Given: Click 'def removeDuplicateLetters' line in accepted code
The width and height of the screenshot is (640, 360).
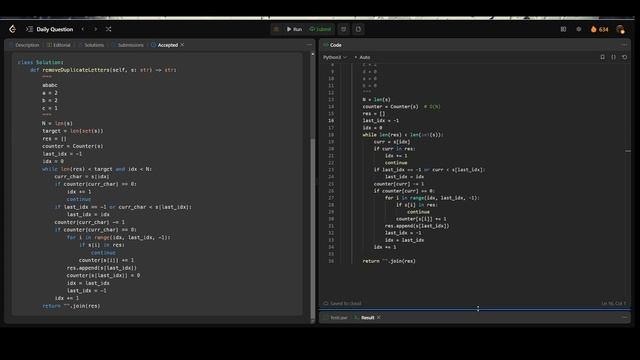Looking at the screenshot, I should point(103,70).
